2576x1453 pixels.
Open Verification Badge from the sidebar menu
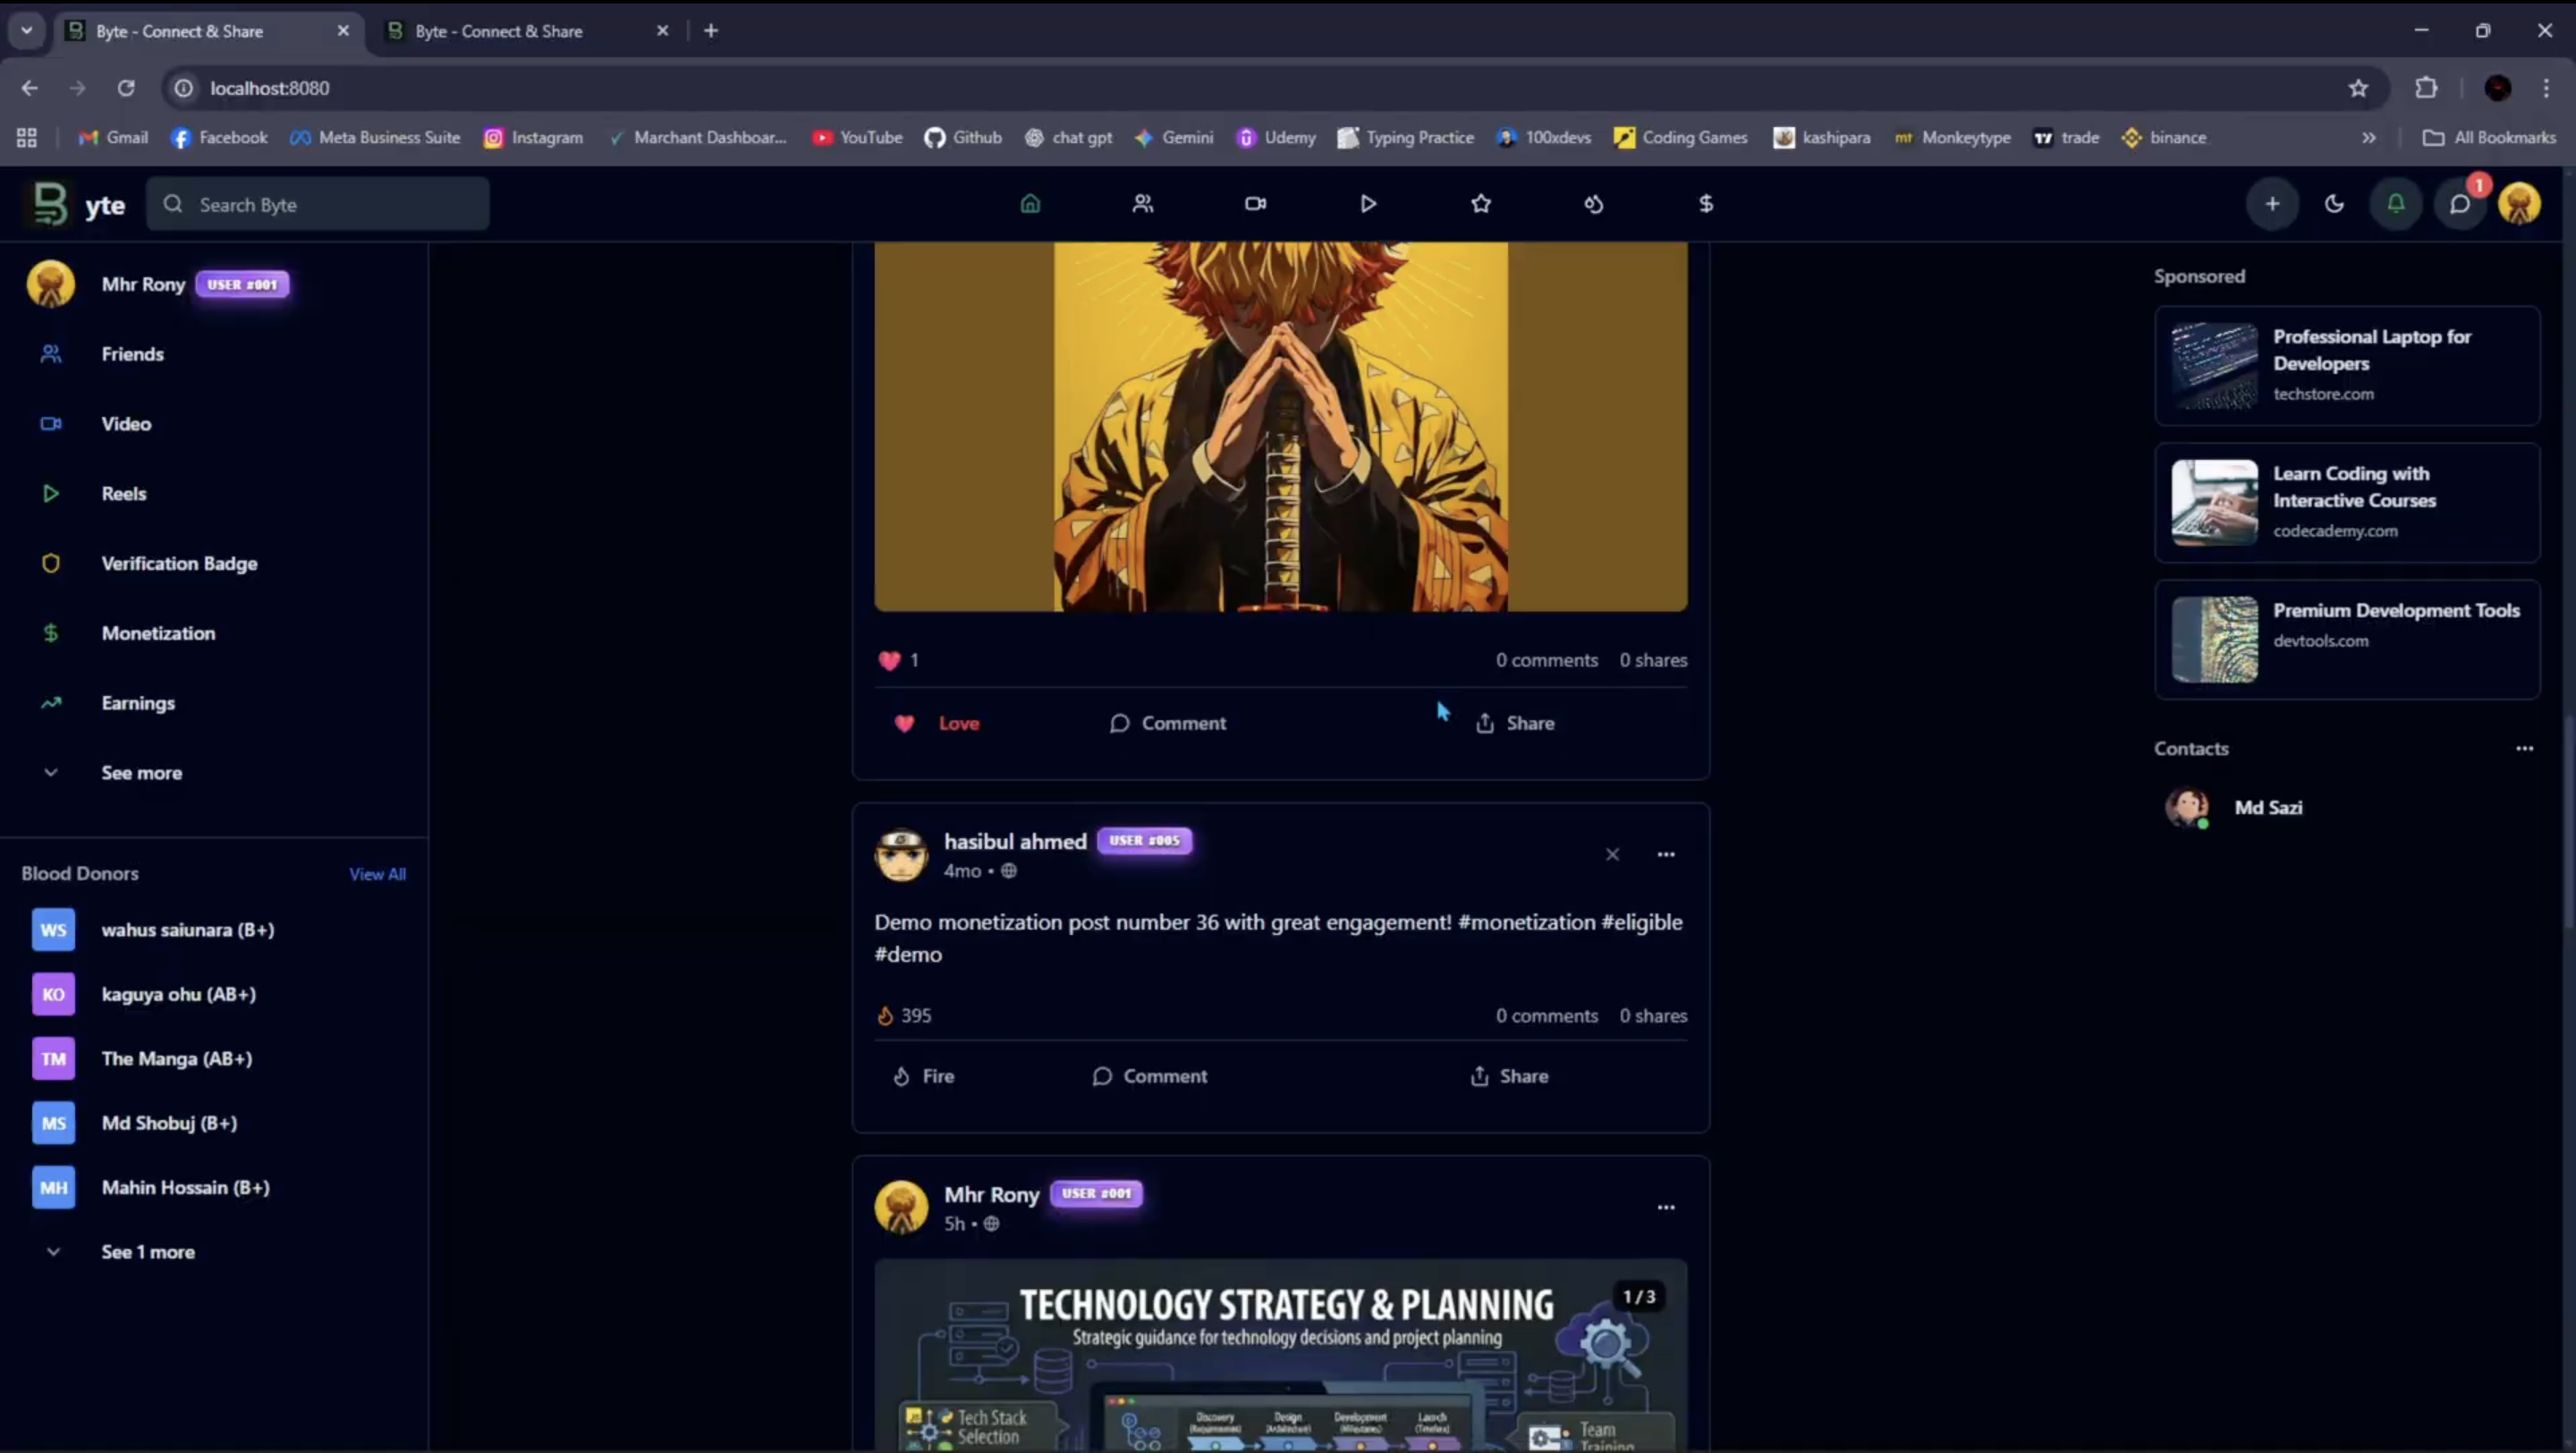pos(180,563)
